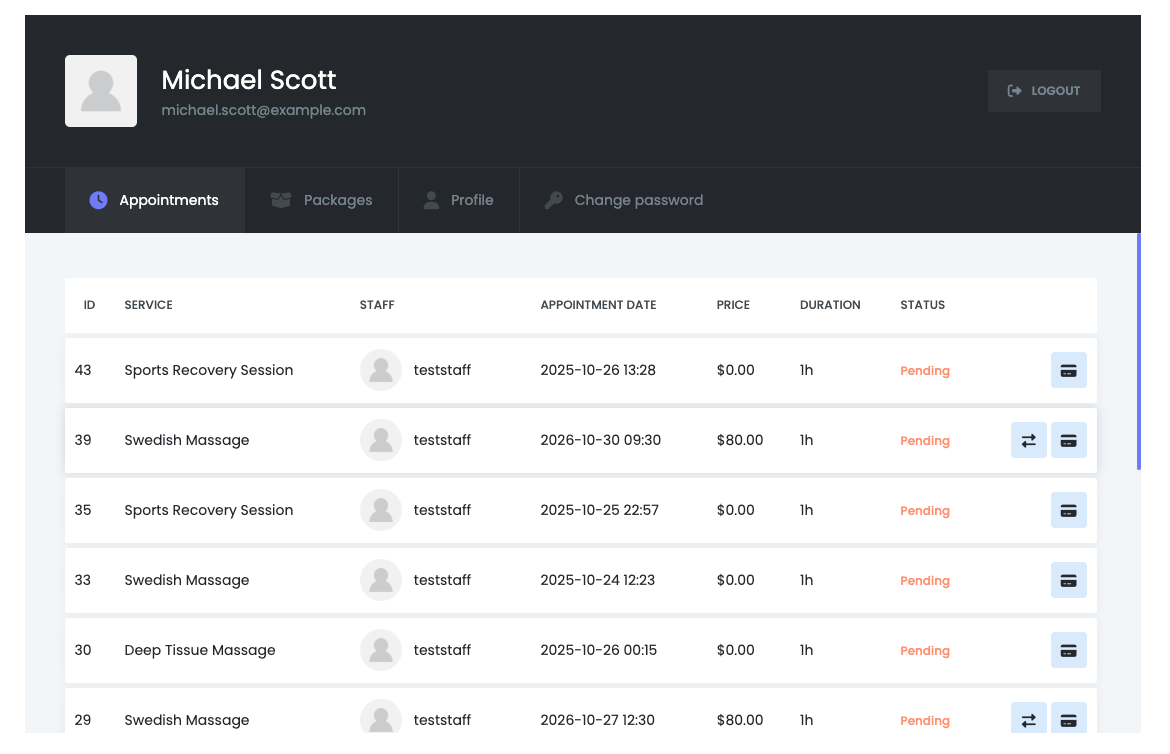Viewport: 1170px width, 754px height.
Task: Click the Status column header
Action: point(922,305)
